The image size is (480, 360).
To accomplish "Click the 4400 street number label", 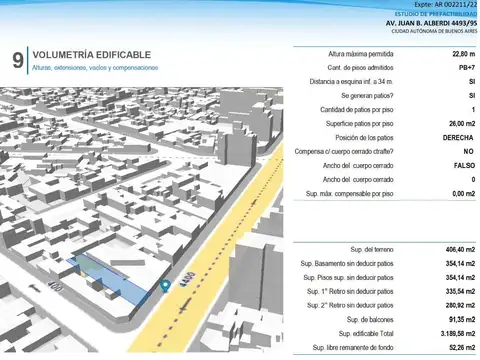I will (188, 279).
